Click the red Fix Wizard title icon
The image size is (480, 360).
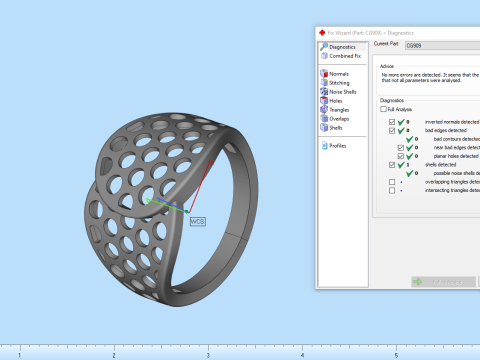click(322, 33)
